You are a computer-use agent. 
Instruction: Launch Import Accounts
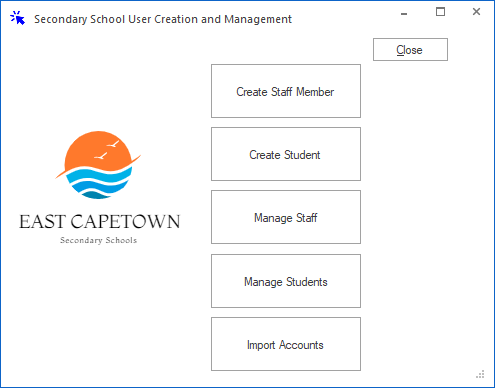286,344
